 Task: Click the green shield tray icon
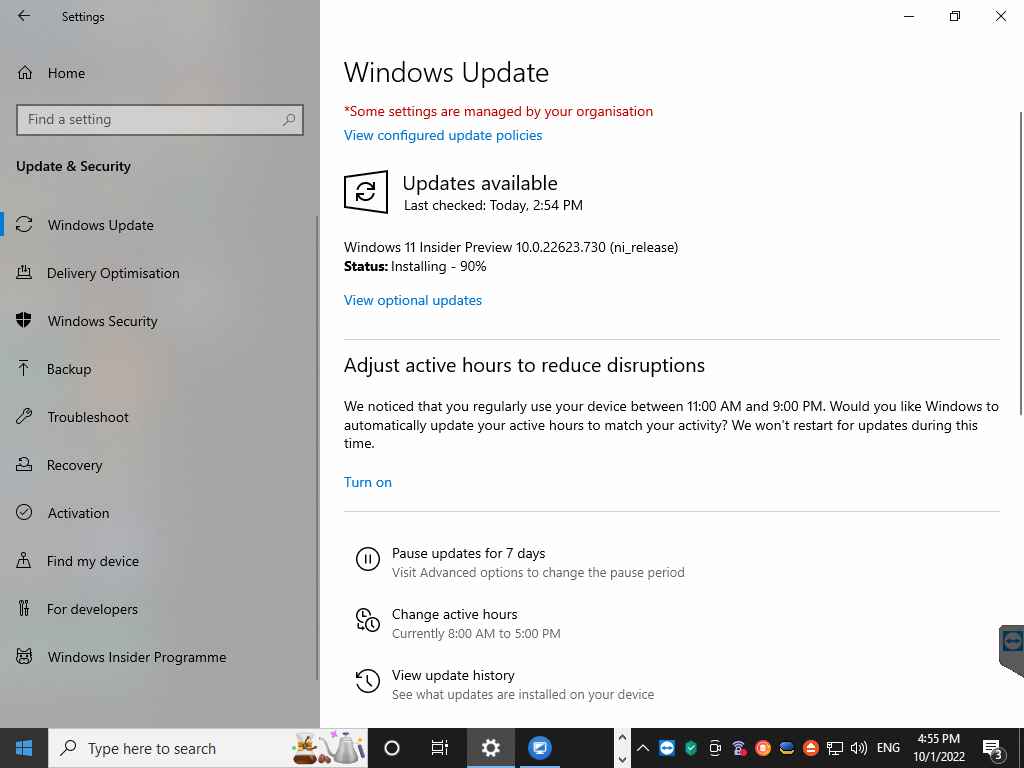tap(691, 748)
